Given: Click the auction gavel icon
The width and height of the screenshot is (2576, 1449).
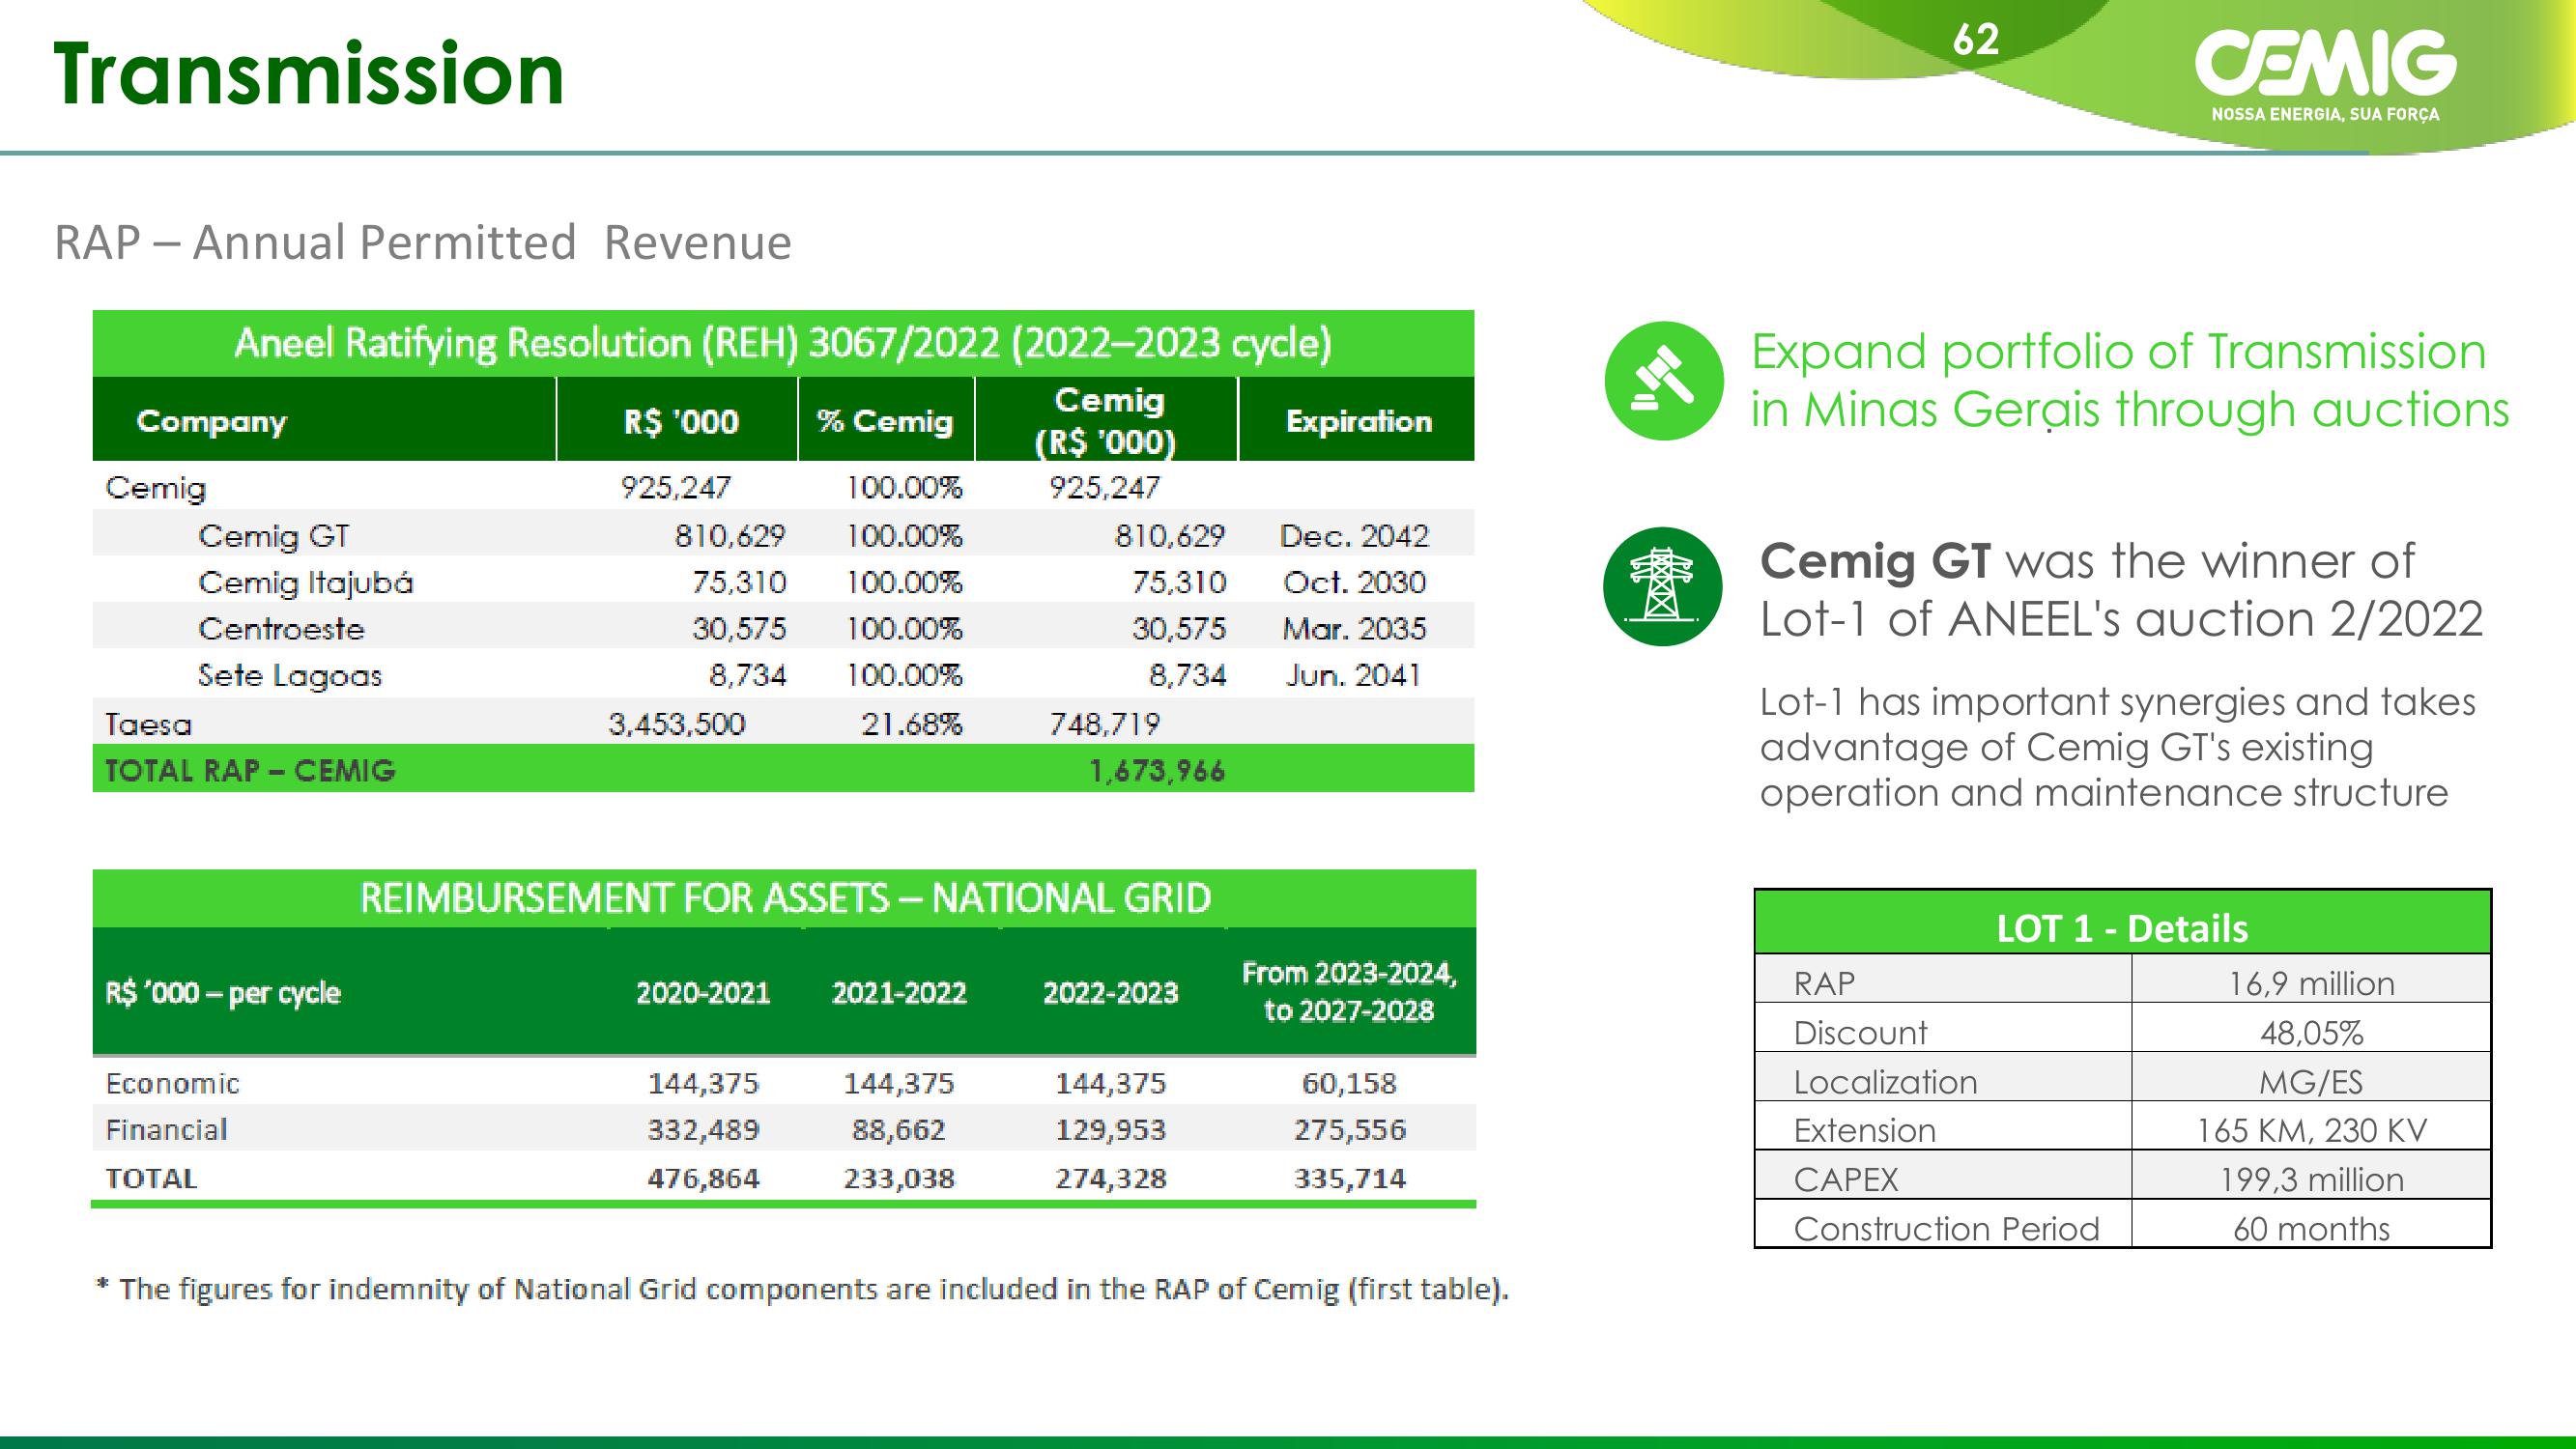Looking at the screenshot, I should coord(1664,381).
